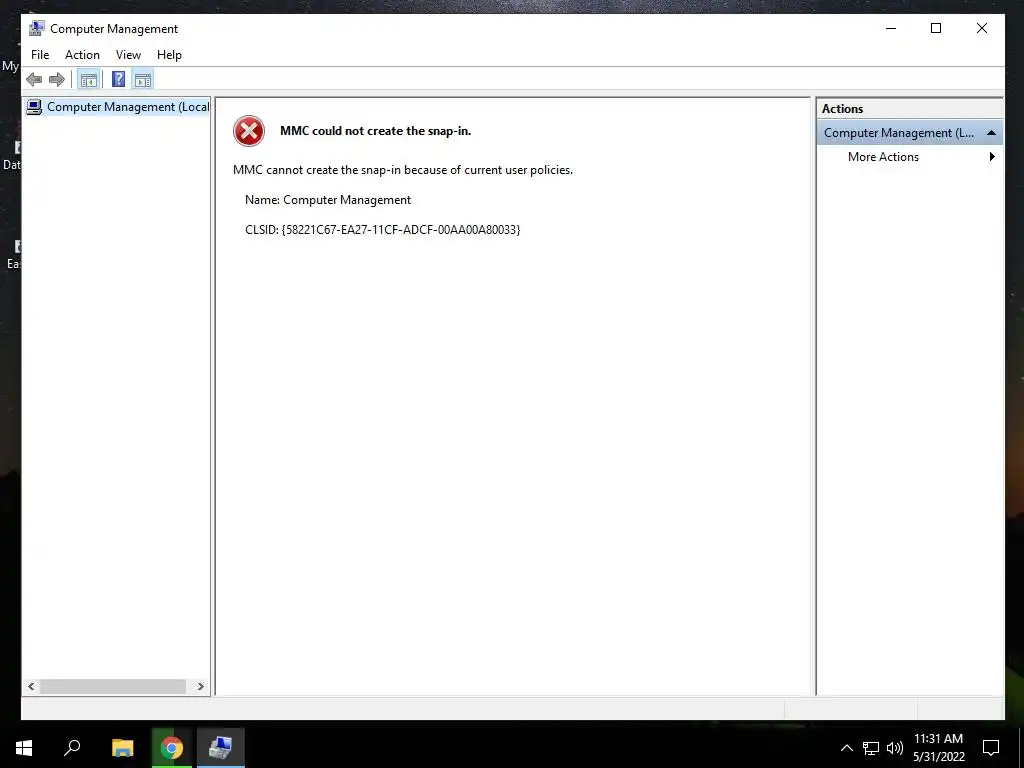Click right arrow of tree horizontal scrollbar

pyautogui.click(x=200, y=686)
